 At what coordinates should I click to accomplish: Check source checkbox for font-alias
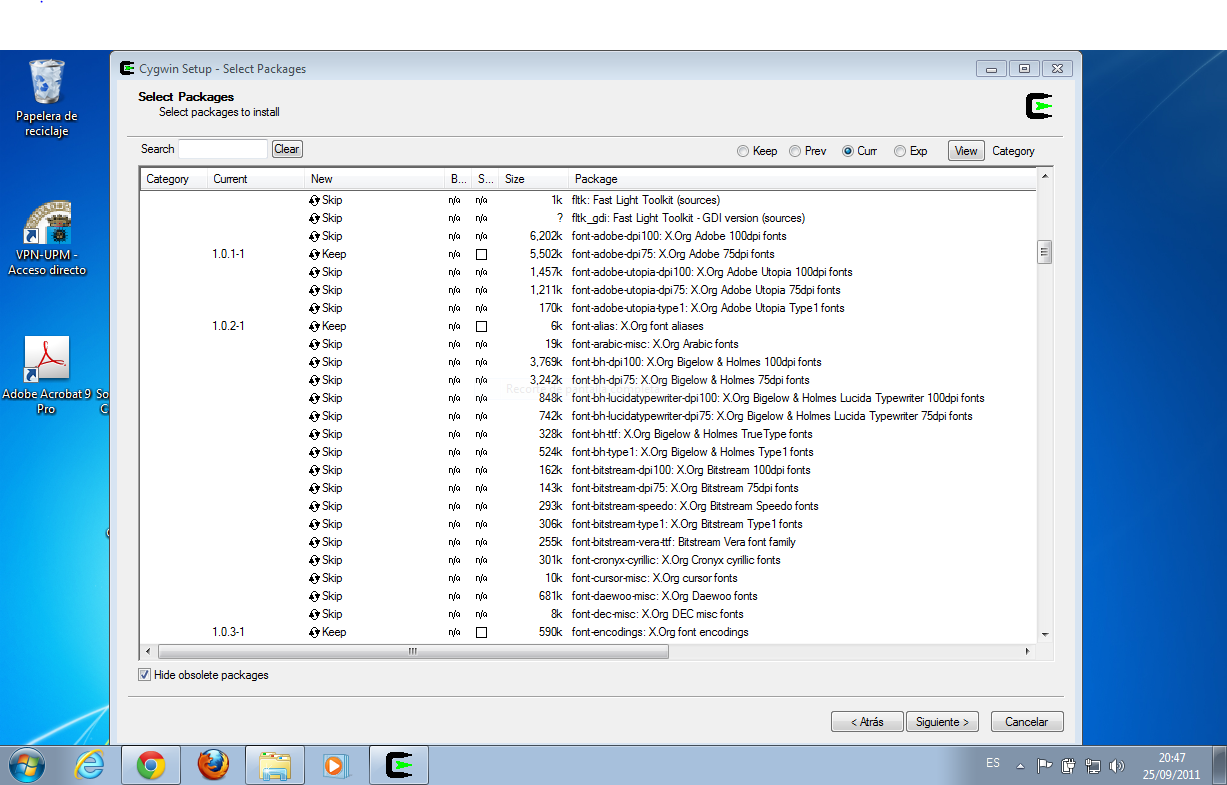[x=481, y=327]
